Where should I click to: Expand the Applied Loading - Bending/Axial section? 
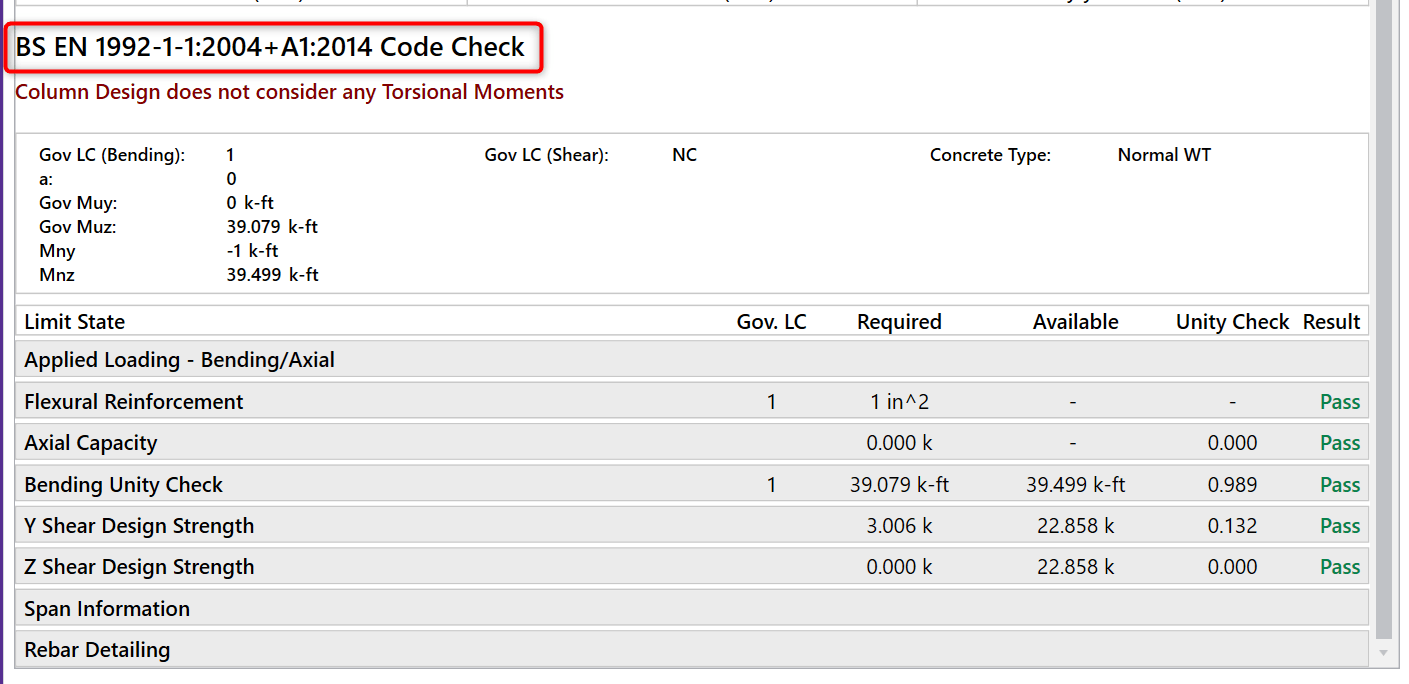180,360
